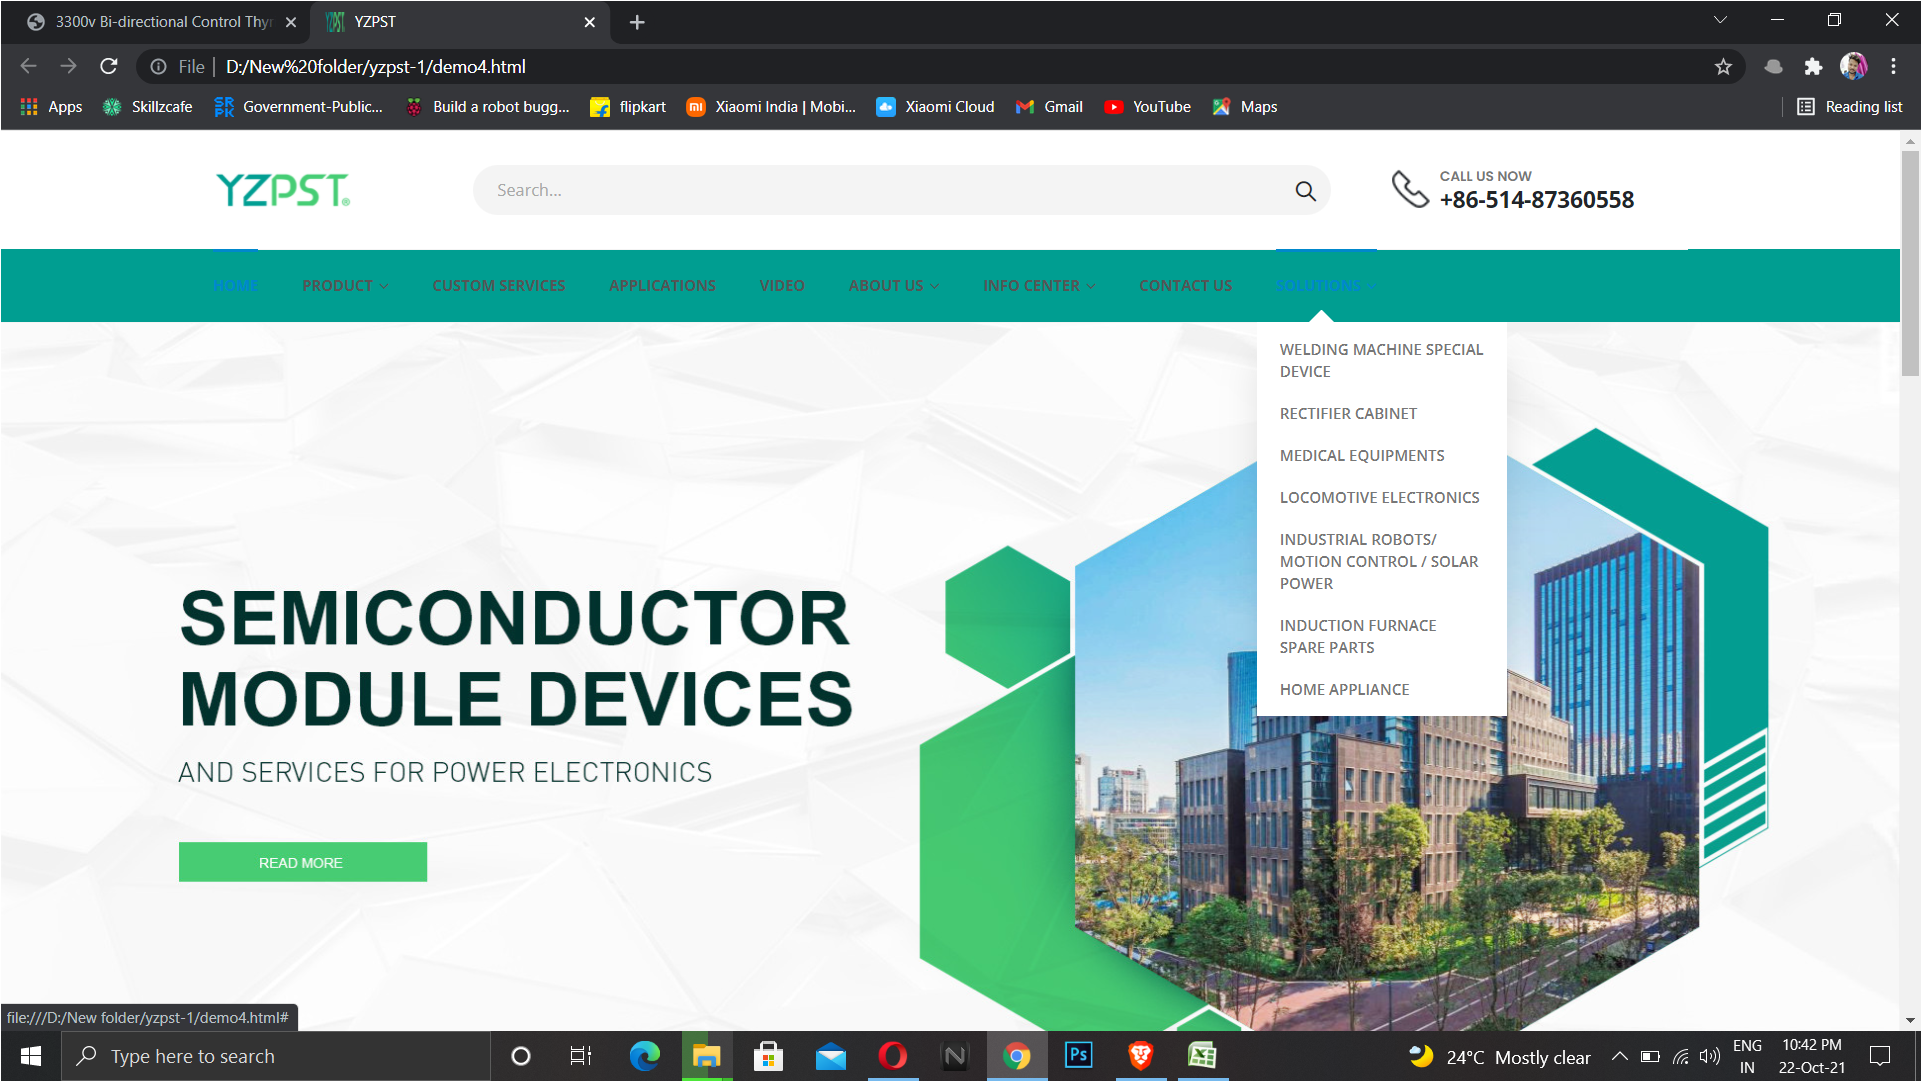Reload the page
The height and width of the screenshot is (1082, 1922).
[109, 67]
